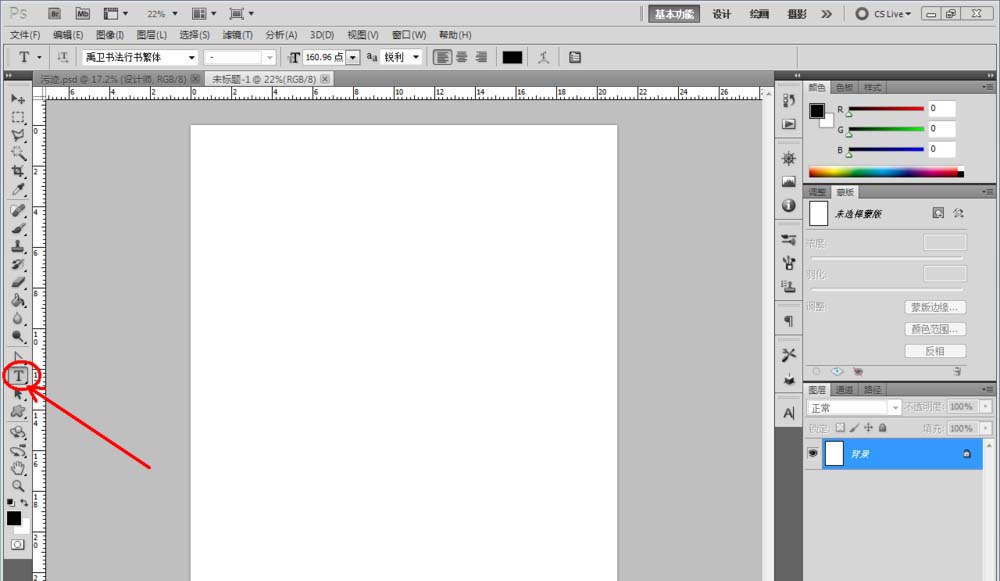This screenshot has width=1000, height=581.
Task: Open the 图层(L) menu
Action: point(152,35)
